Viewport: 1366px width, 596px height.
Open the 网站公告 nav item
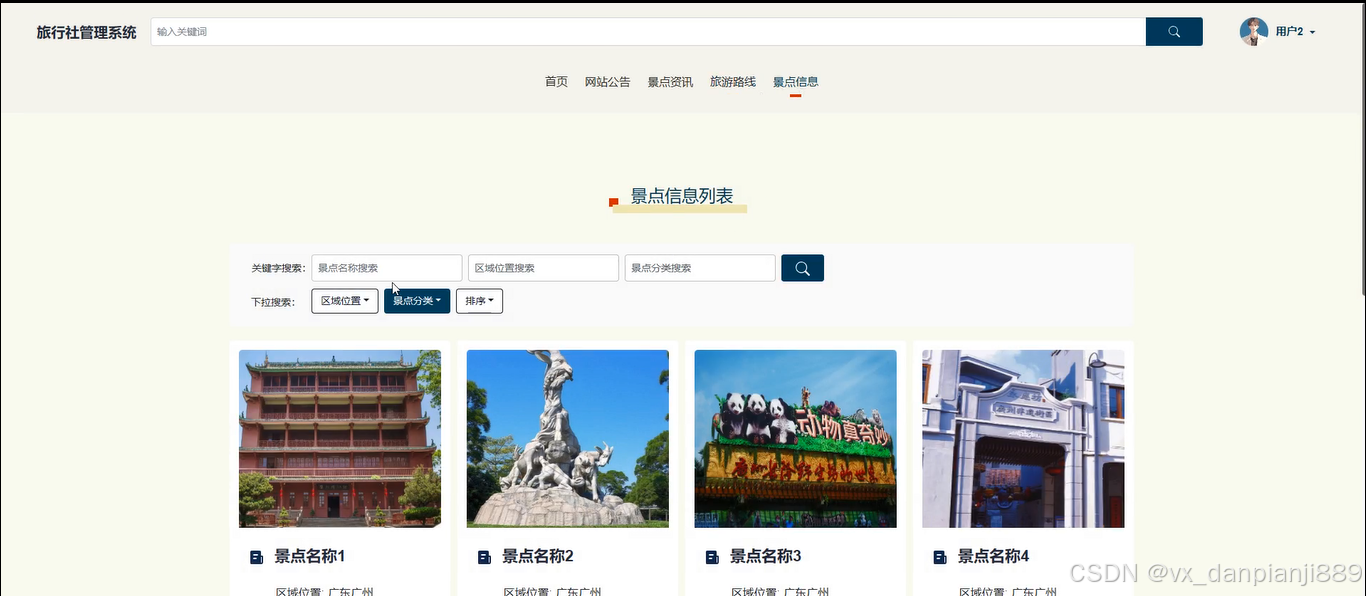608,82
